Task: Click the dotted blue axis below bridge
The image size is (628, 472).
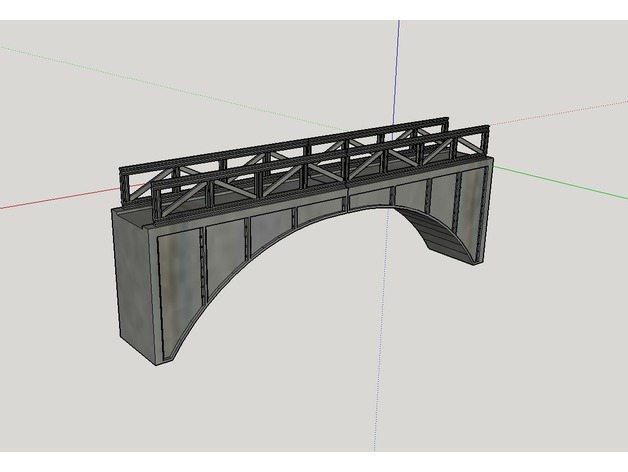Action: [x=381, y=380]
